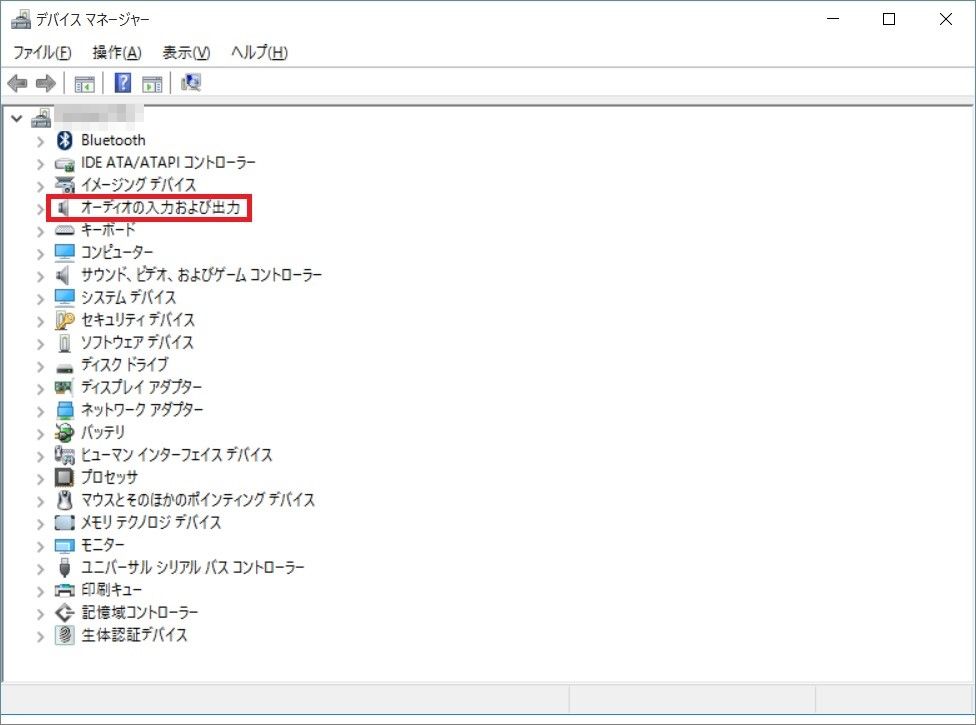Click the Forward arrow toolbar icon

(x=45, y=83)
